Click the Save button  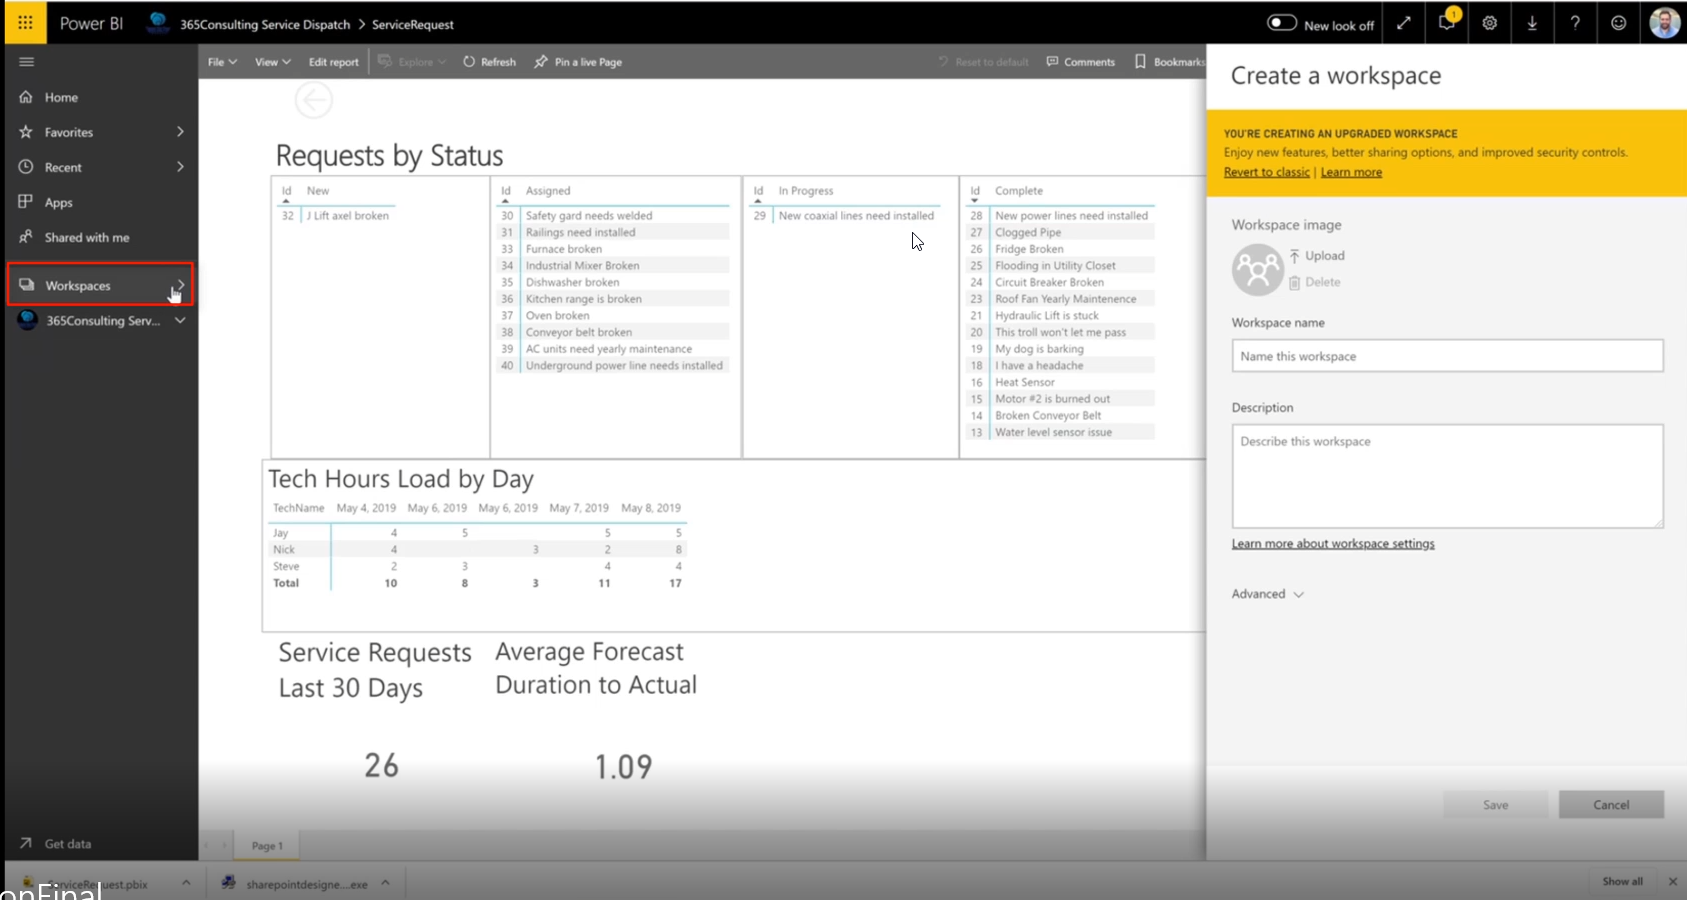[x=1495, y=805]
